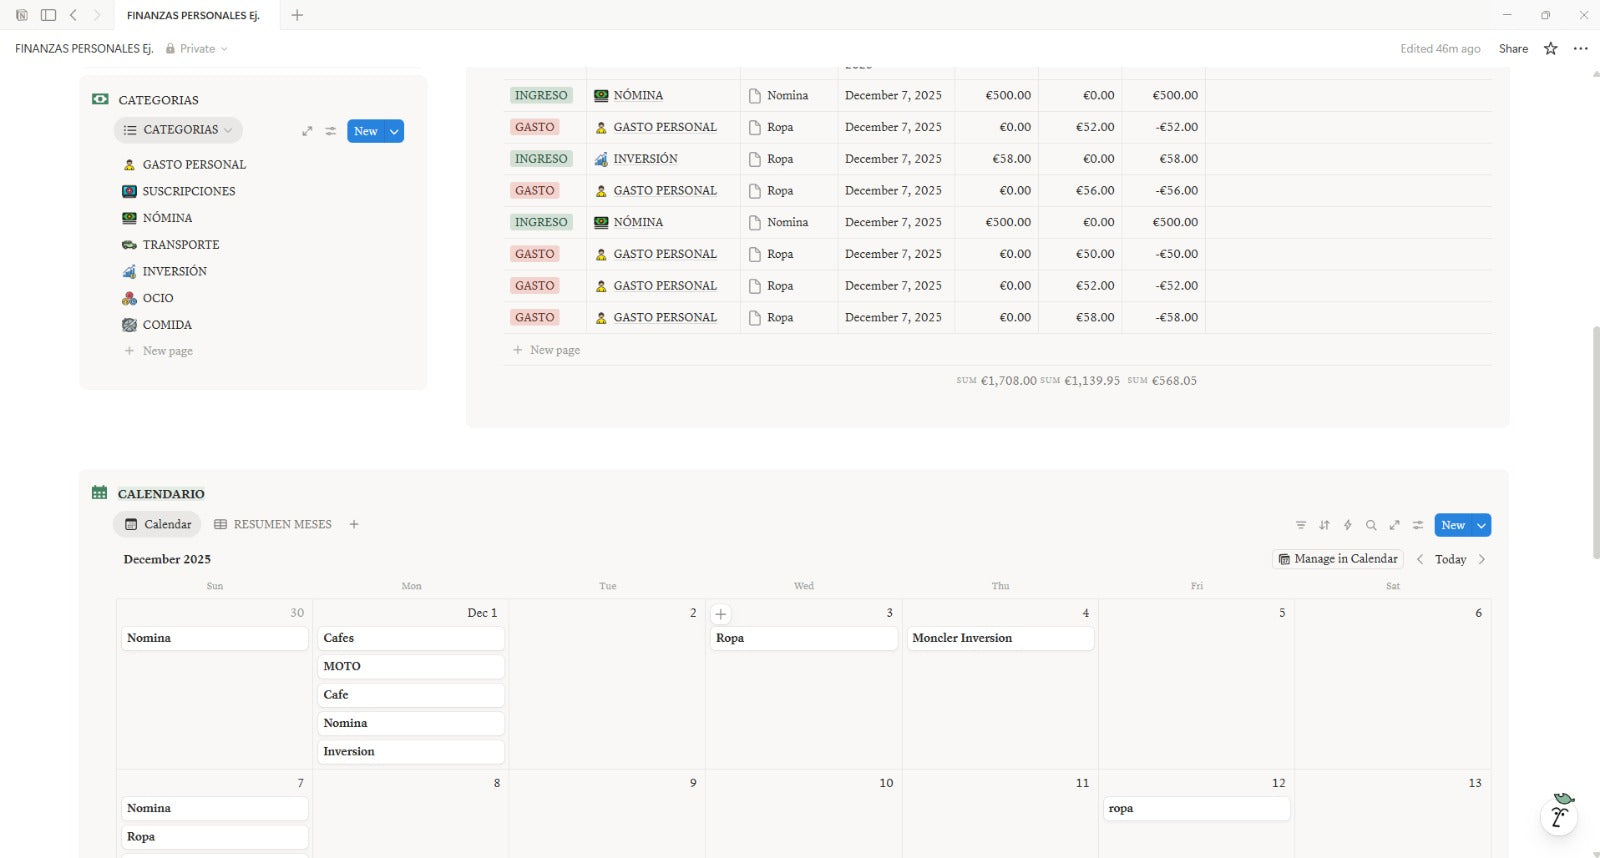The image size is (1600, 858).
Task: Open calendar automations lightning icon
Action: pos(1348,525)
